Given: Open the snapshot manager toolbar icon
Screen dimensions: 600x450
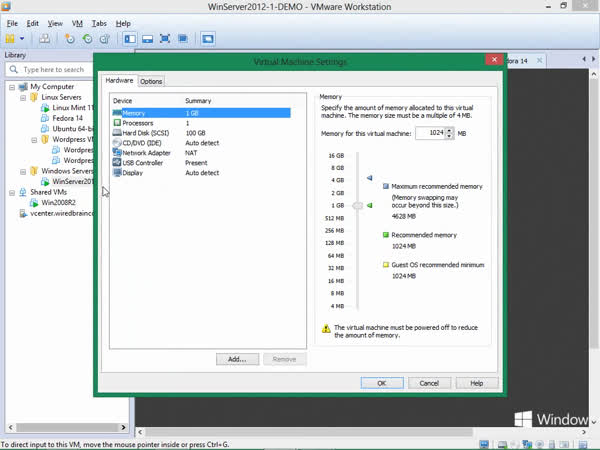Looking at the screenshot, I should 104,39.
